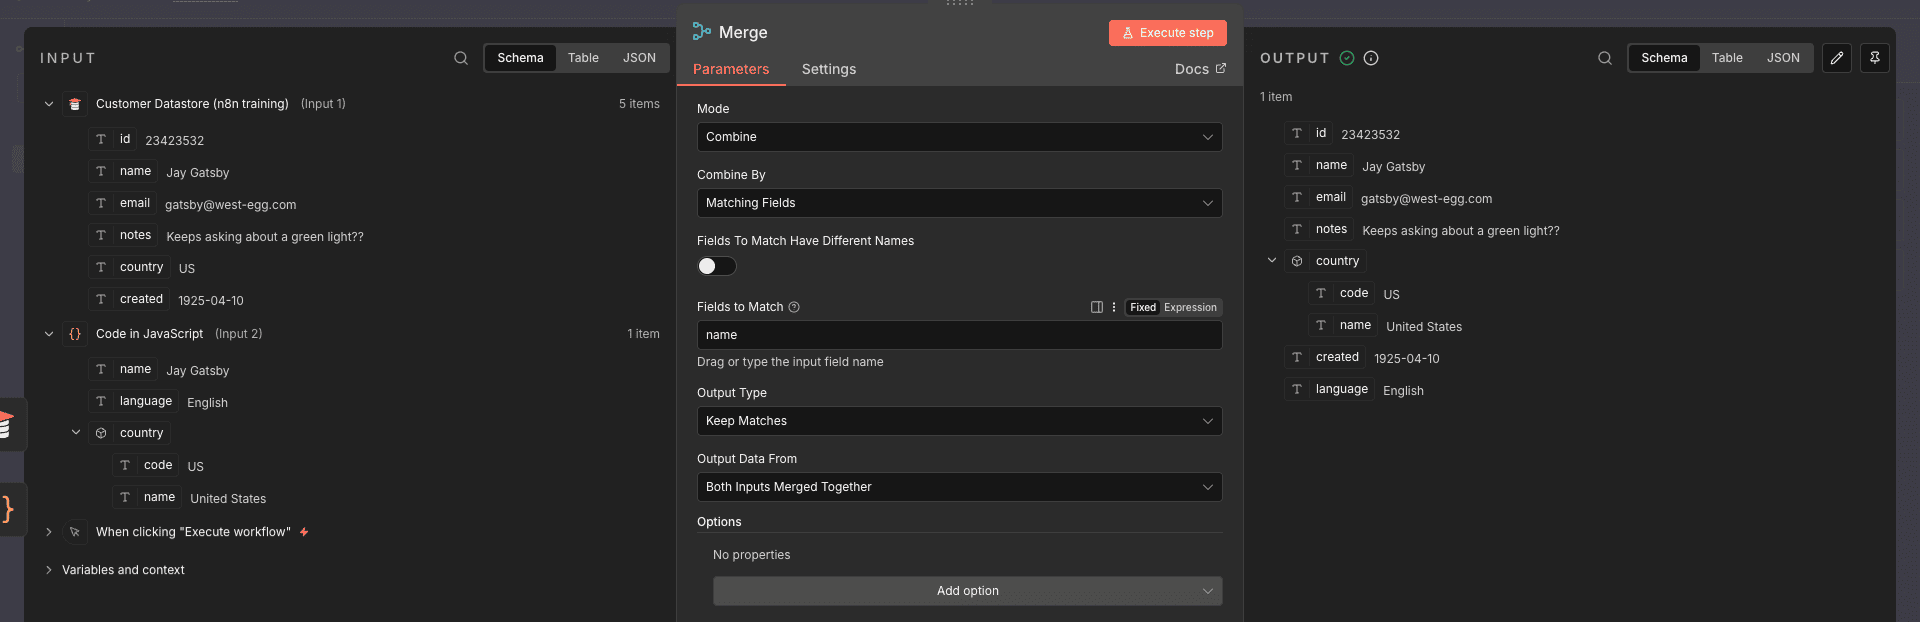The height and width of the screenshot is (622, 1920).
Task: Collapse the country object in output
Action: (x=1272, y=261)
